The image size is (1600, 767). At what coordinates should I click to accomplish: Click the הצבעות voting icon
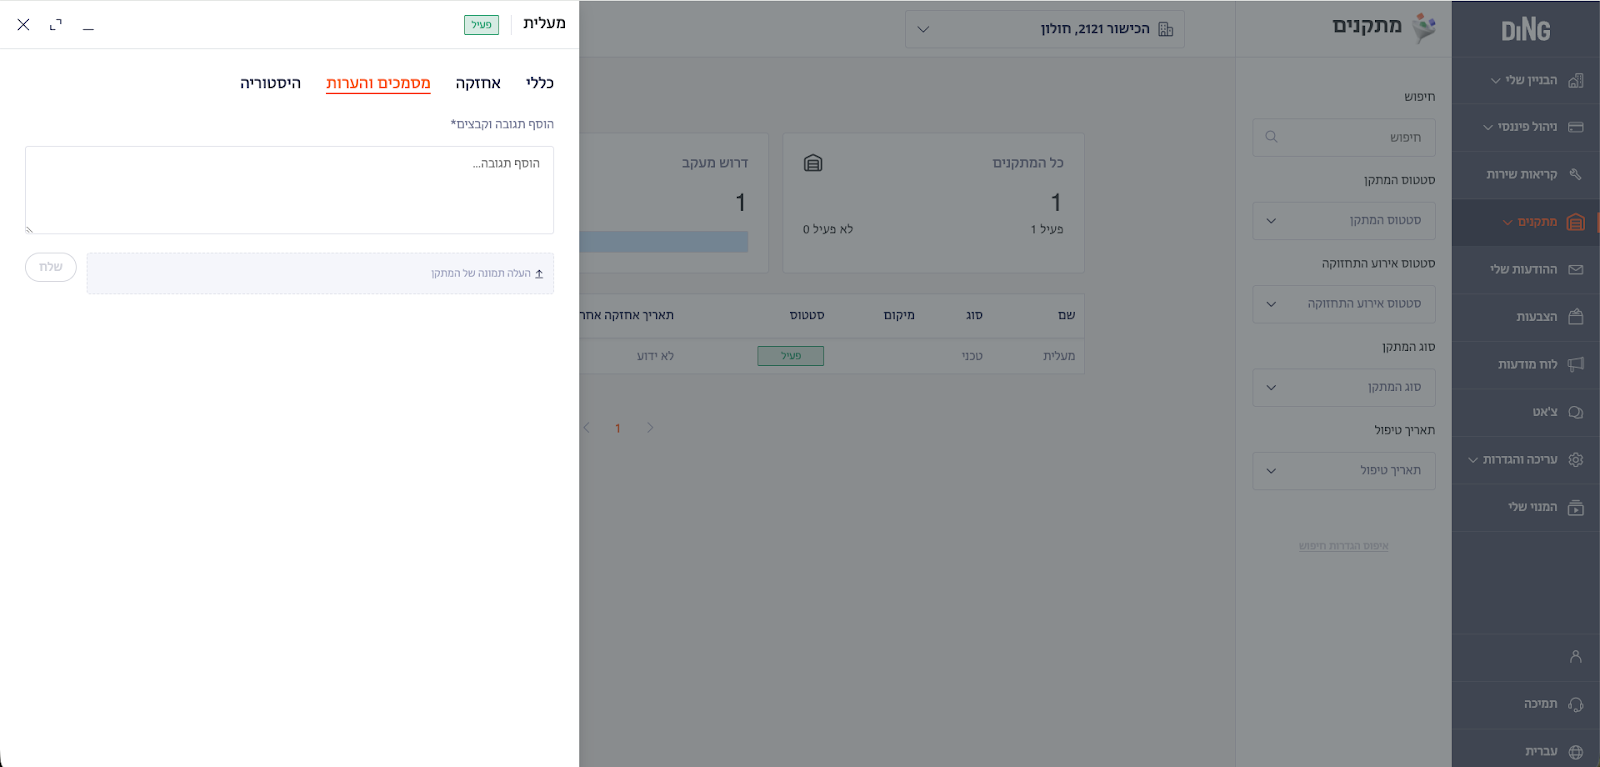pos(1575,317)
